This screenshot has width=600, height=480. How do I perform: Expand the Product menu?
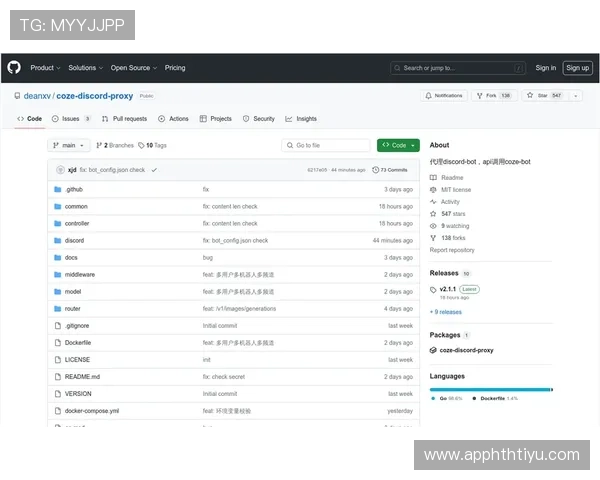45,68
